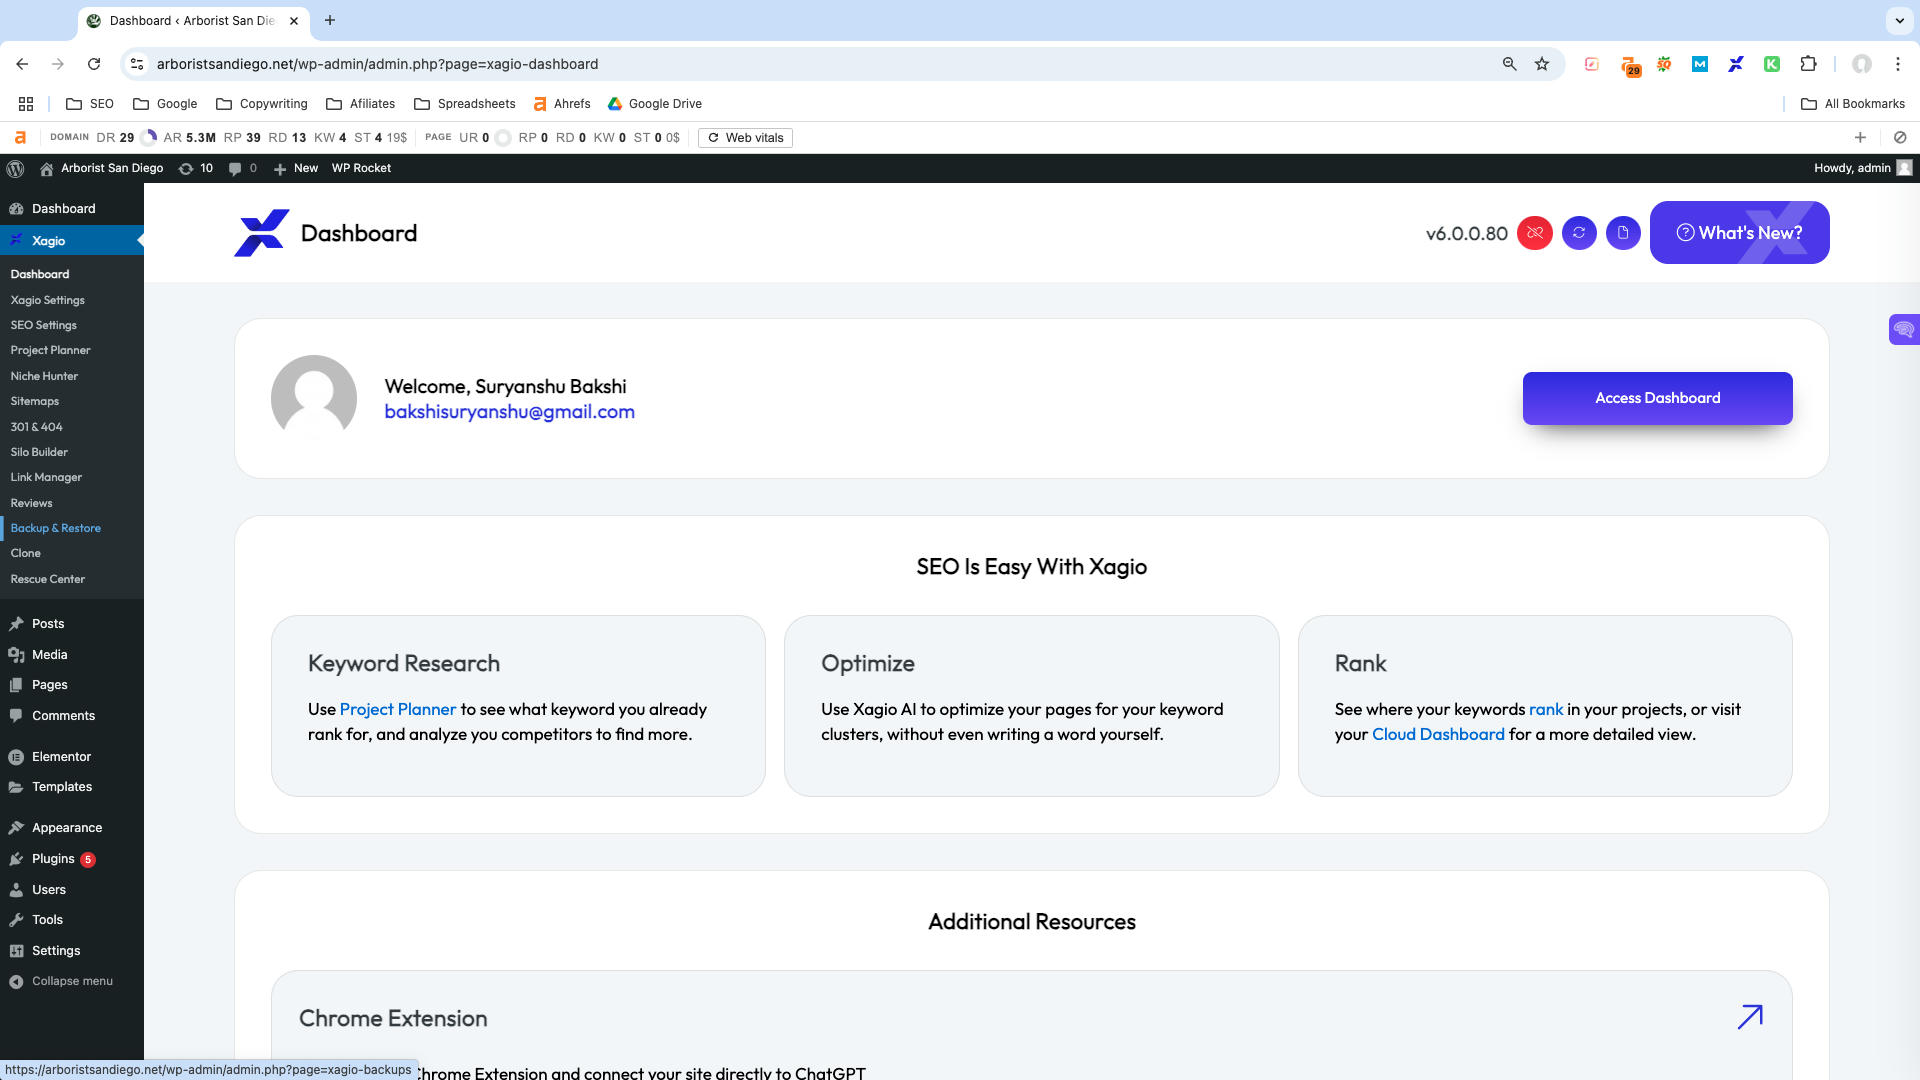
Task: Open the comments bubble in the admin bar
Action: pyautogui.click(x=243, y=168)
